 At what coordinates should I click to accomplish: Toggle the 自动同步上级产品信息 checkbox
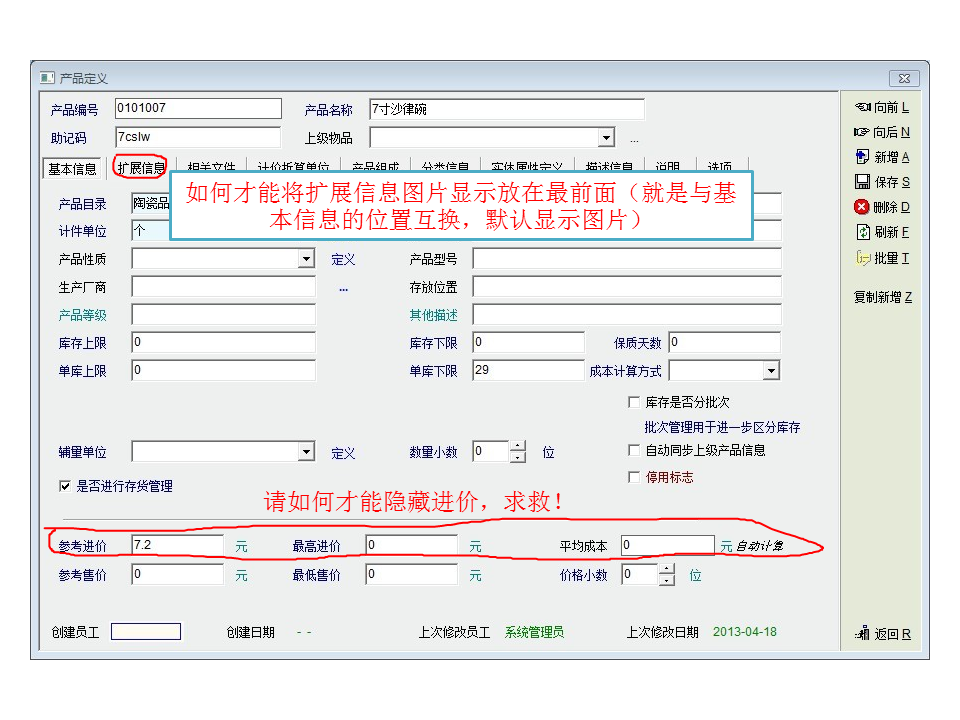pyautogui.click(x=634, y=450)
